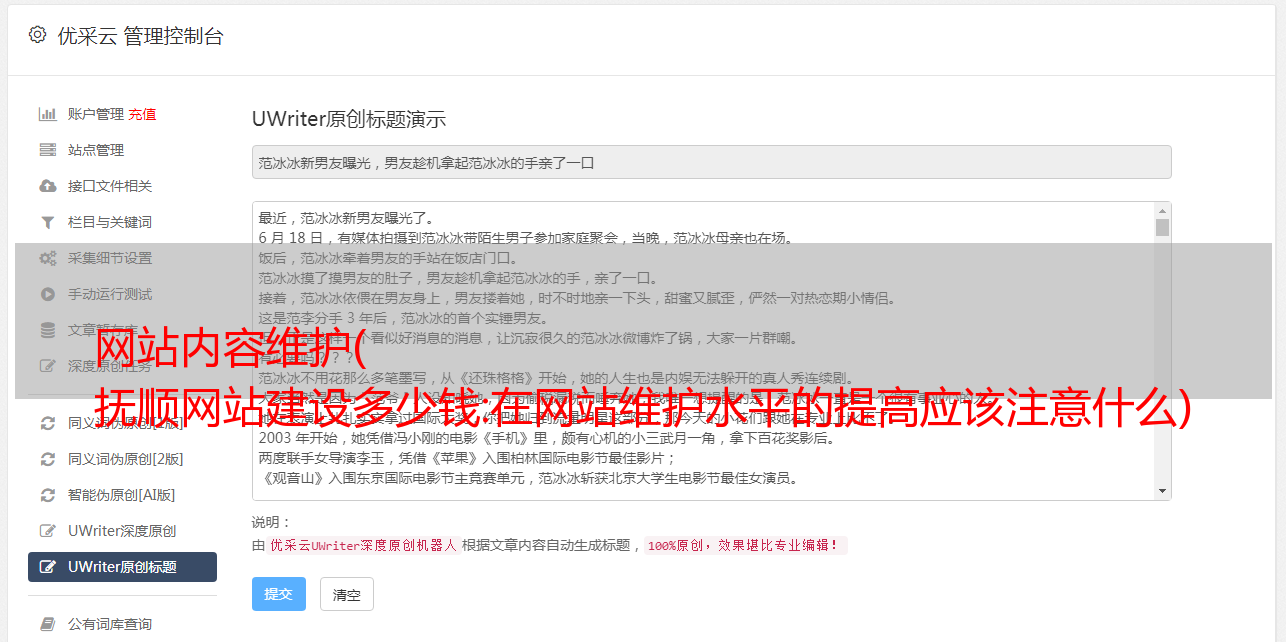
Task: Click the scrollbar thumb in the article textarea
Action: [1162, 227]
